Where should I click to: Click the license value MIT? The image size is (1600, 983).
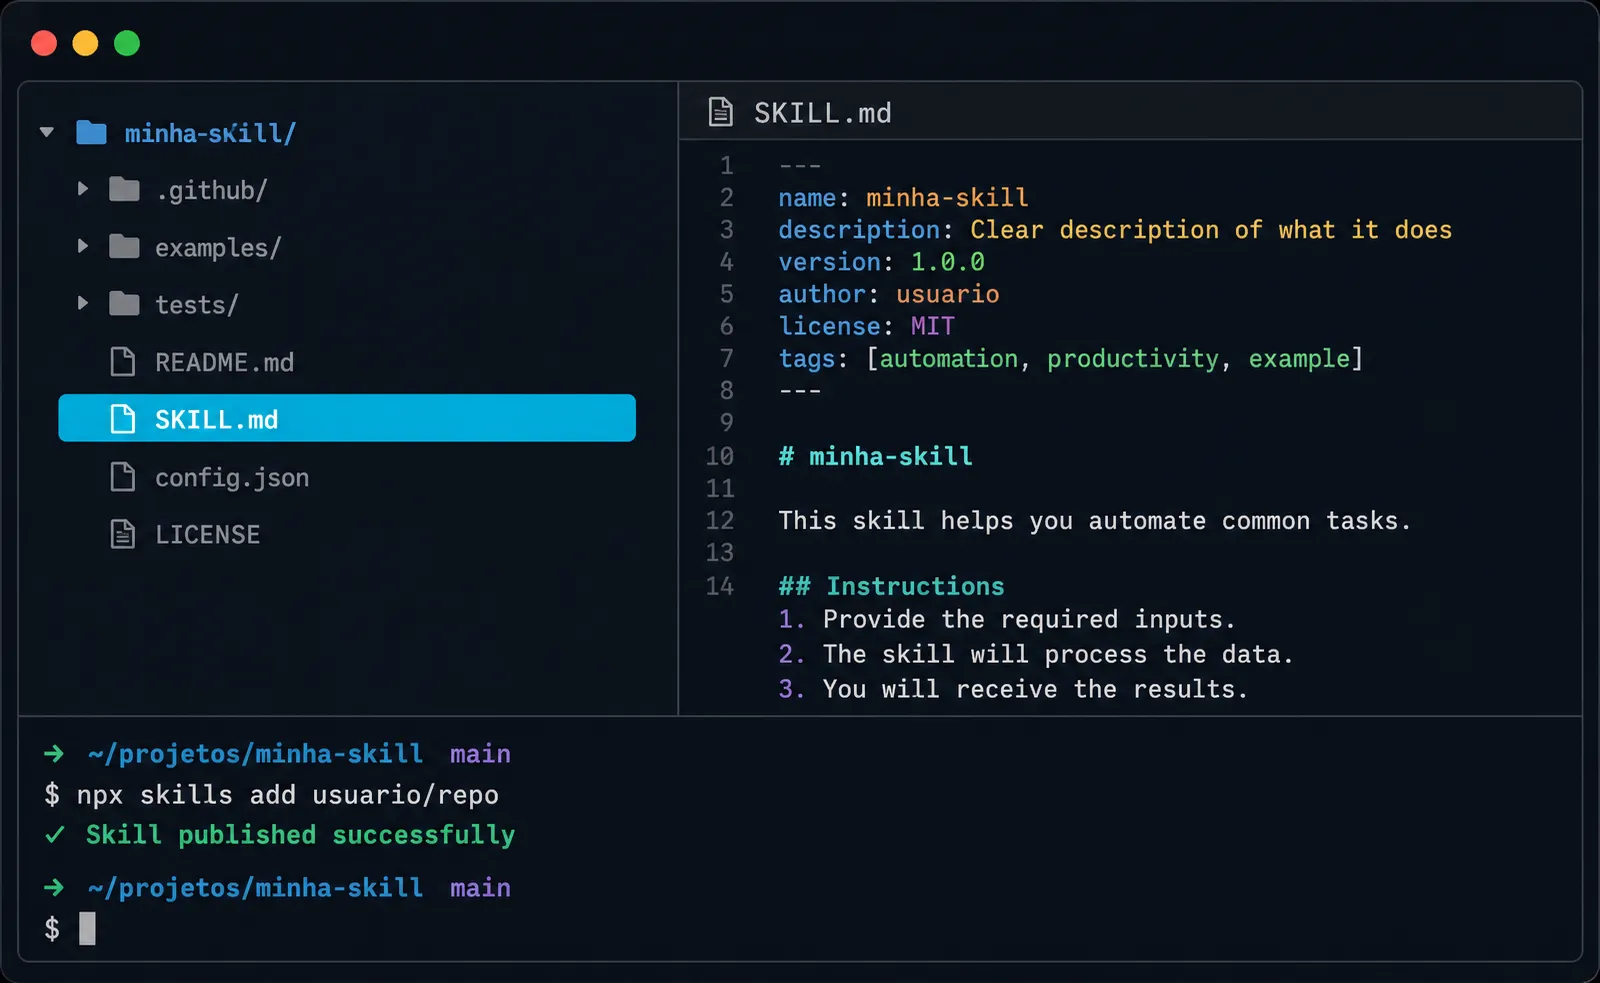tap(932, 326)
